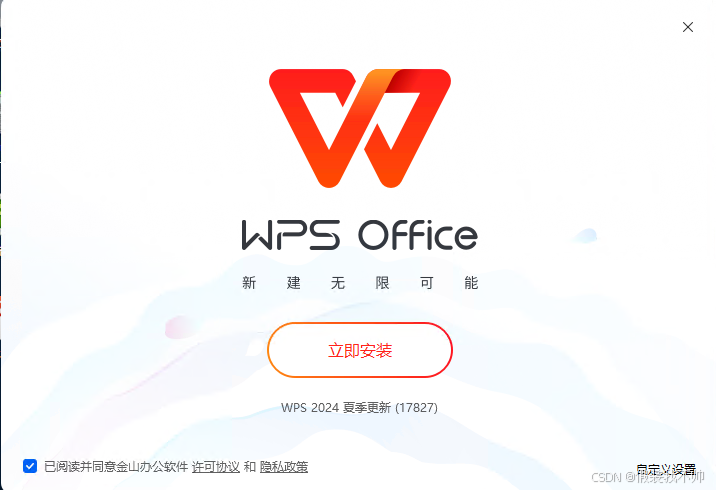
Task: Click the 无 character in the slogan
Action: [338, 283]
